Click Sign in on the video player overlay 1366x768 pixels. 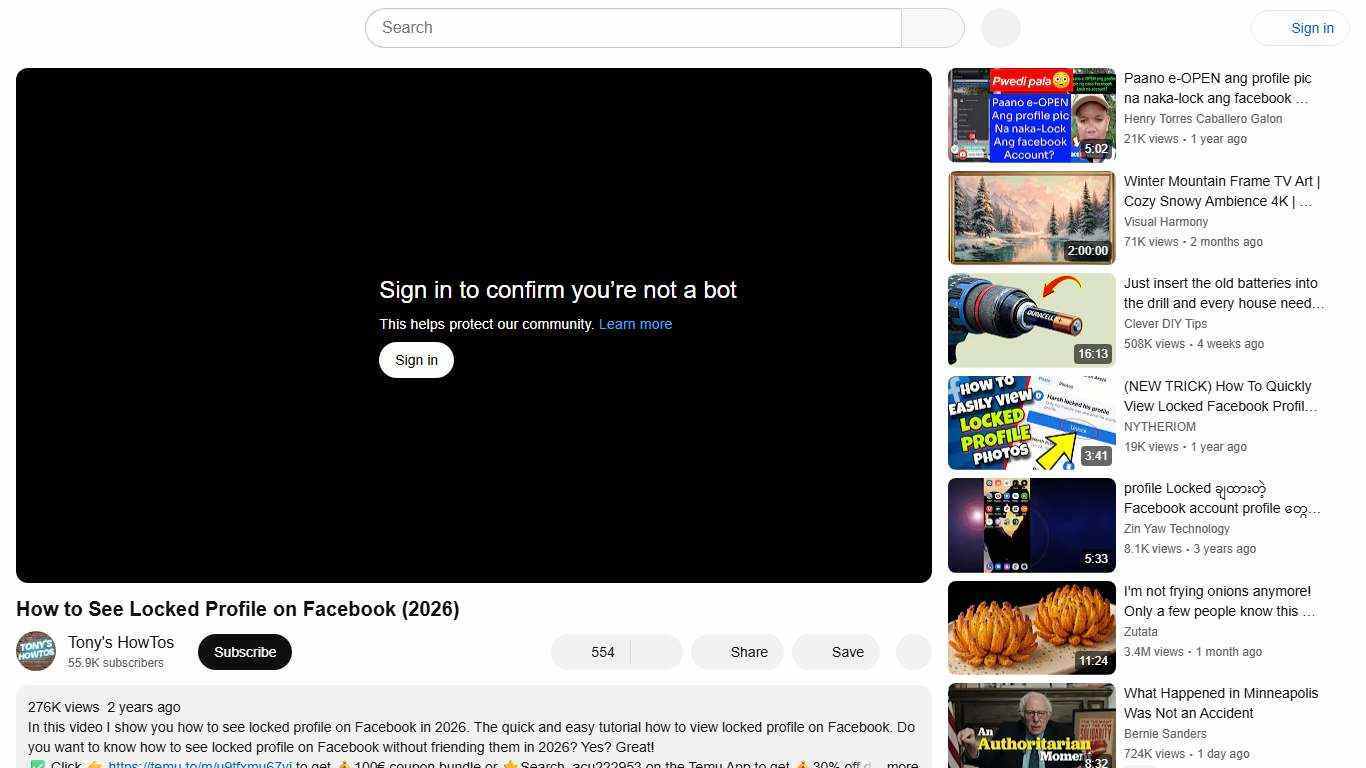coord(416,359)
